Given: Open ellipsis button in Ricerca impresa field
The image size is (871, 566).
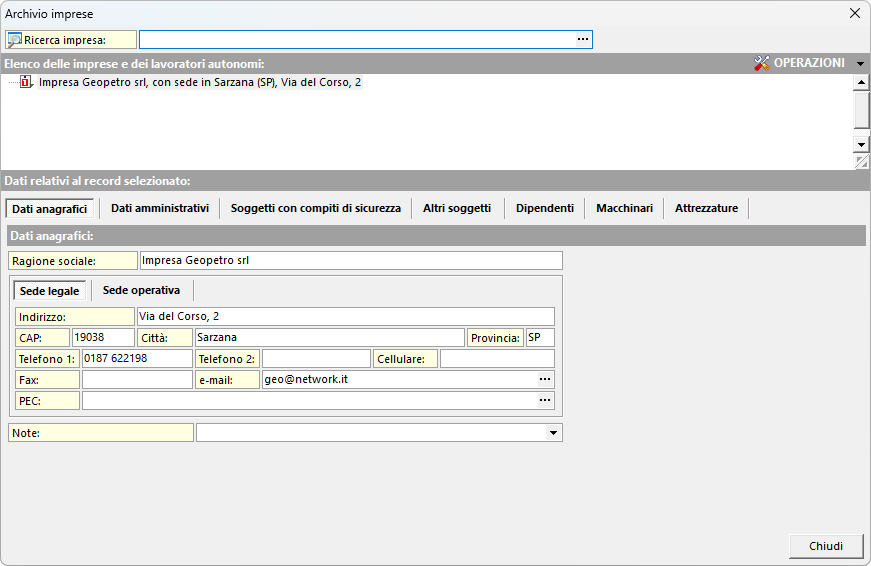Looking at the screenshot, I should [583, 40].
